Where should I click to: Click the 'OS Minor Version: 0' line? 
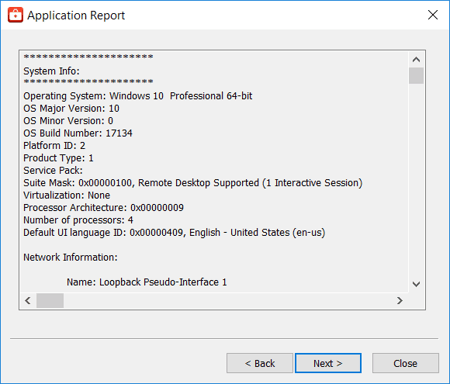coord(68,121)
